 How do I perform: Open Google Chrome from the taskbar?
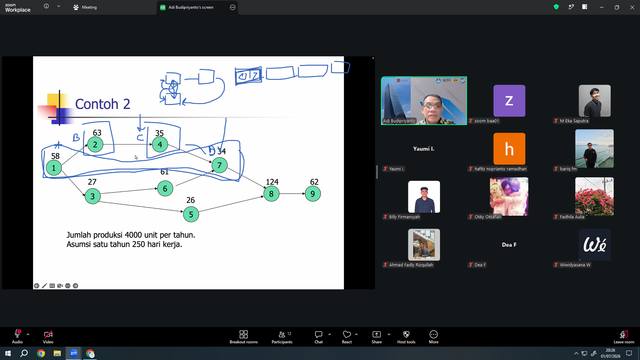[x=41, y=353]
